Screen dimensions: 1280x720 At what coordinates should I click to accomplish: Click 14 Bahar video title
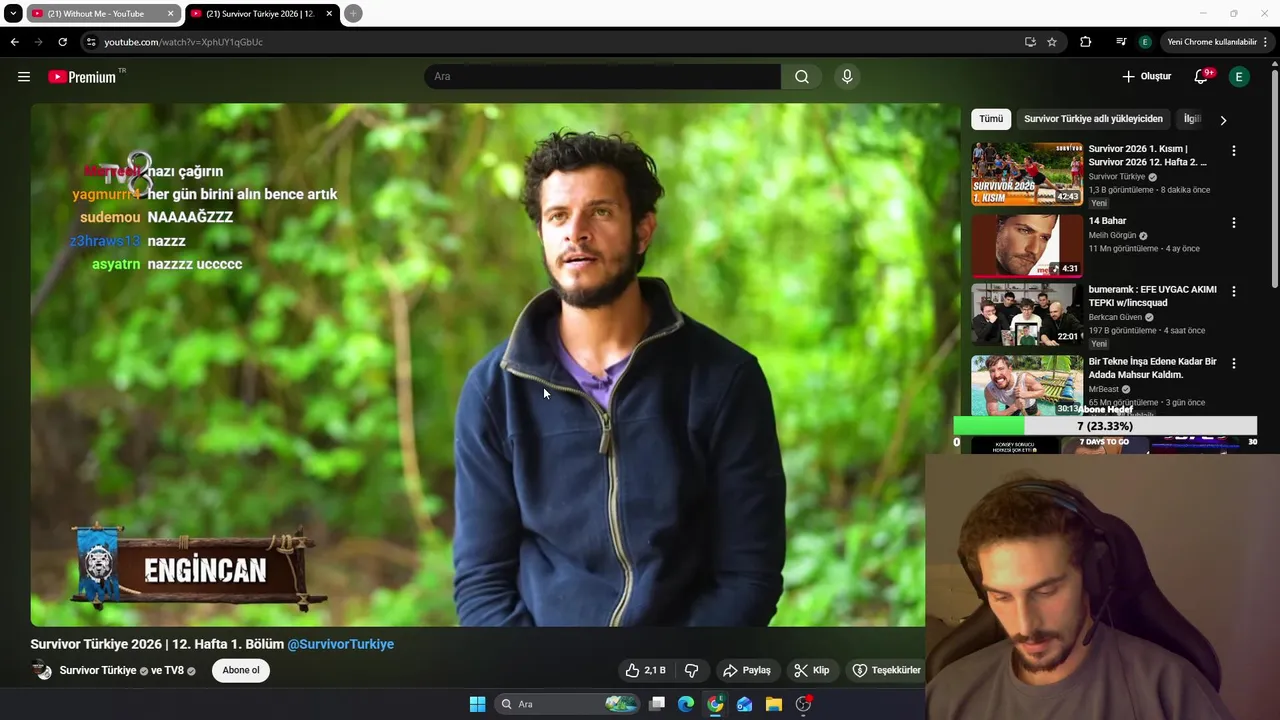[x=1107, y=221]
